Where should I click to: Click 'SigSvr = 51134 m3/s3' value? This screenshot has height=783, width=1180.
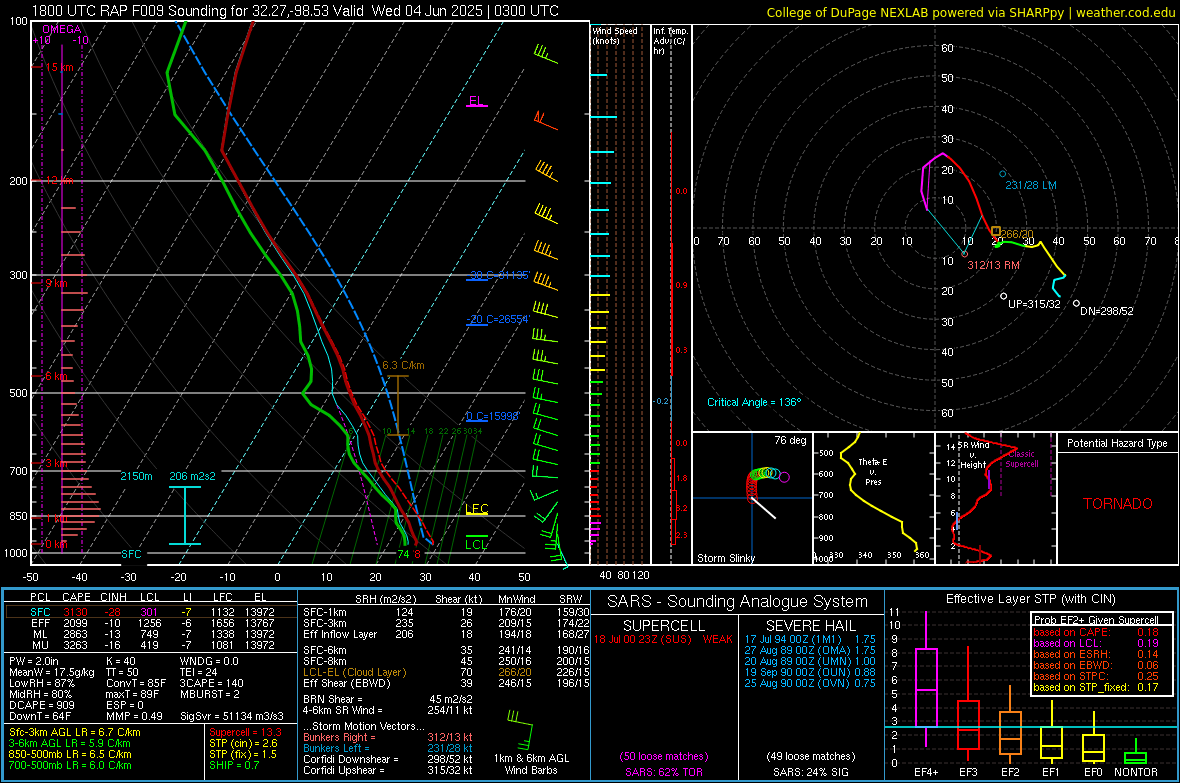[232, 716]
